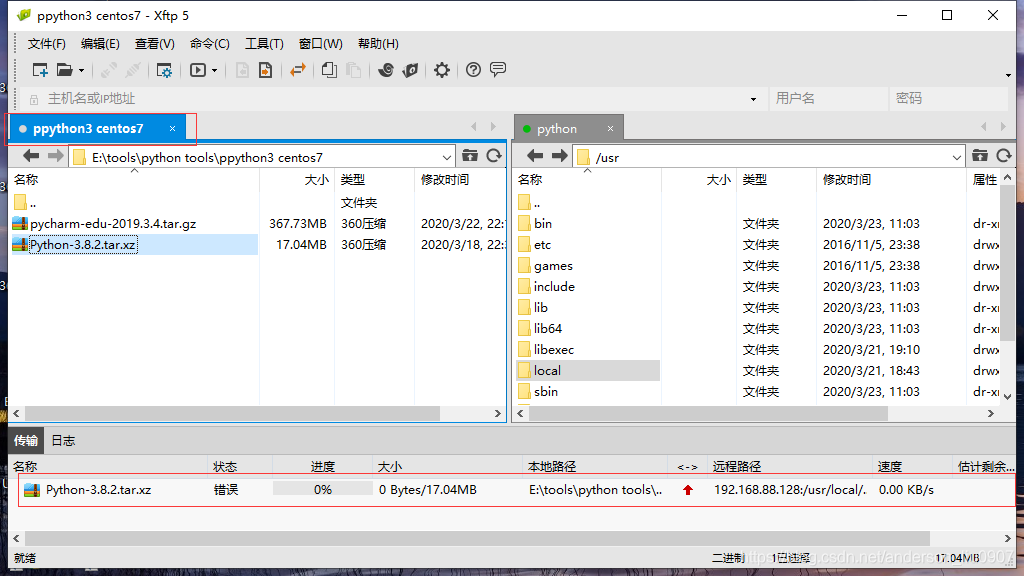Image resolution: width=1024 pixels, height=576 pixels.
Task: Expand the run command dropdown arrow
Action: [214, 71]
